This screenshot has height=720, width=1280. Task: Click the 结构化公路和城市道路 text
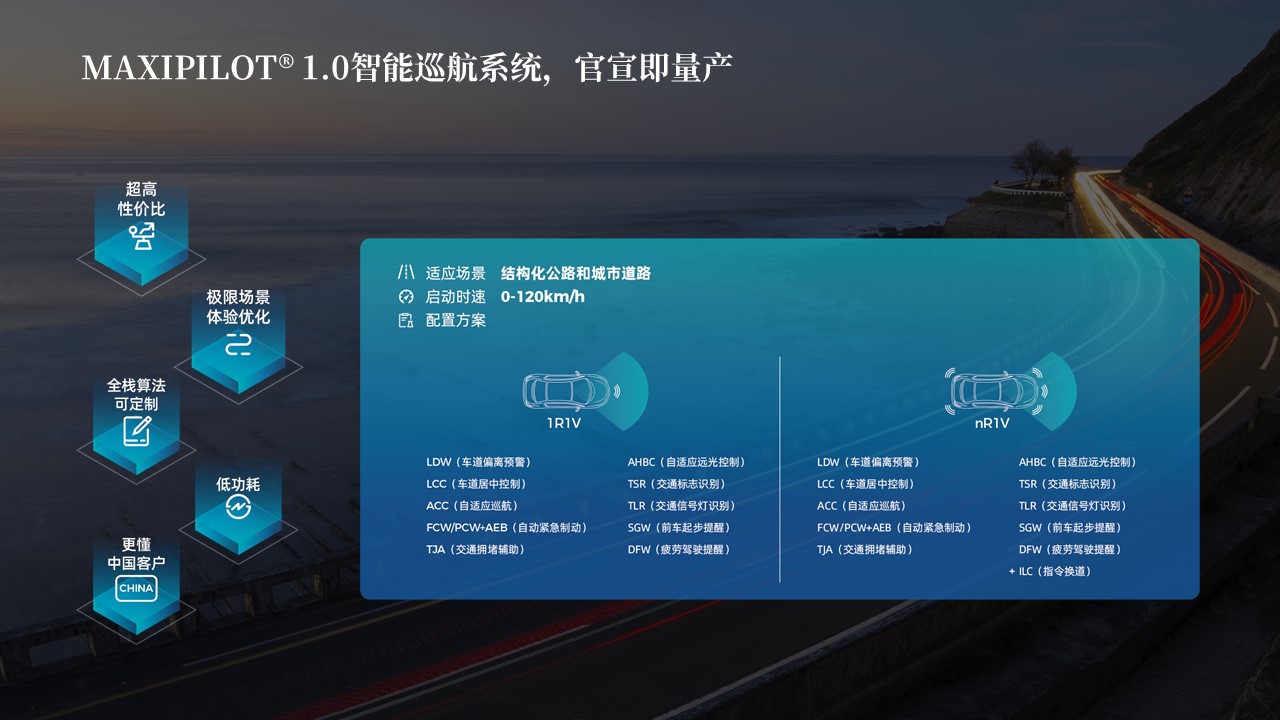pyautogui.click(x=576, y=273)
